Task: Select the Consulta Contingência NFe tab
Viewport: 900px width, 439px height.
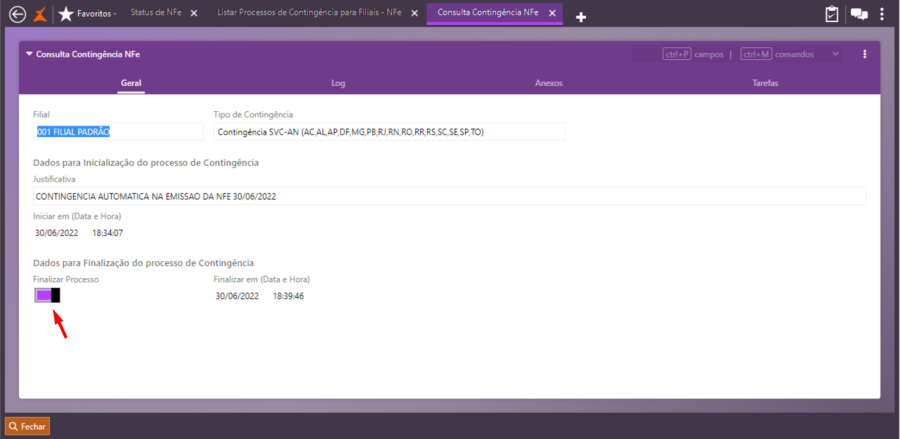Action: [487, 13]
